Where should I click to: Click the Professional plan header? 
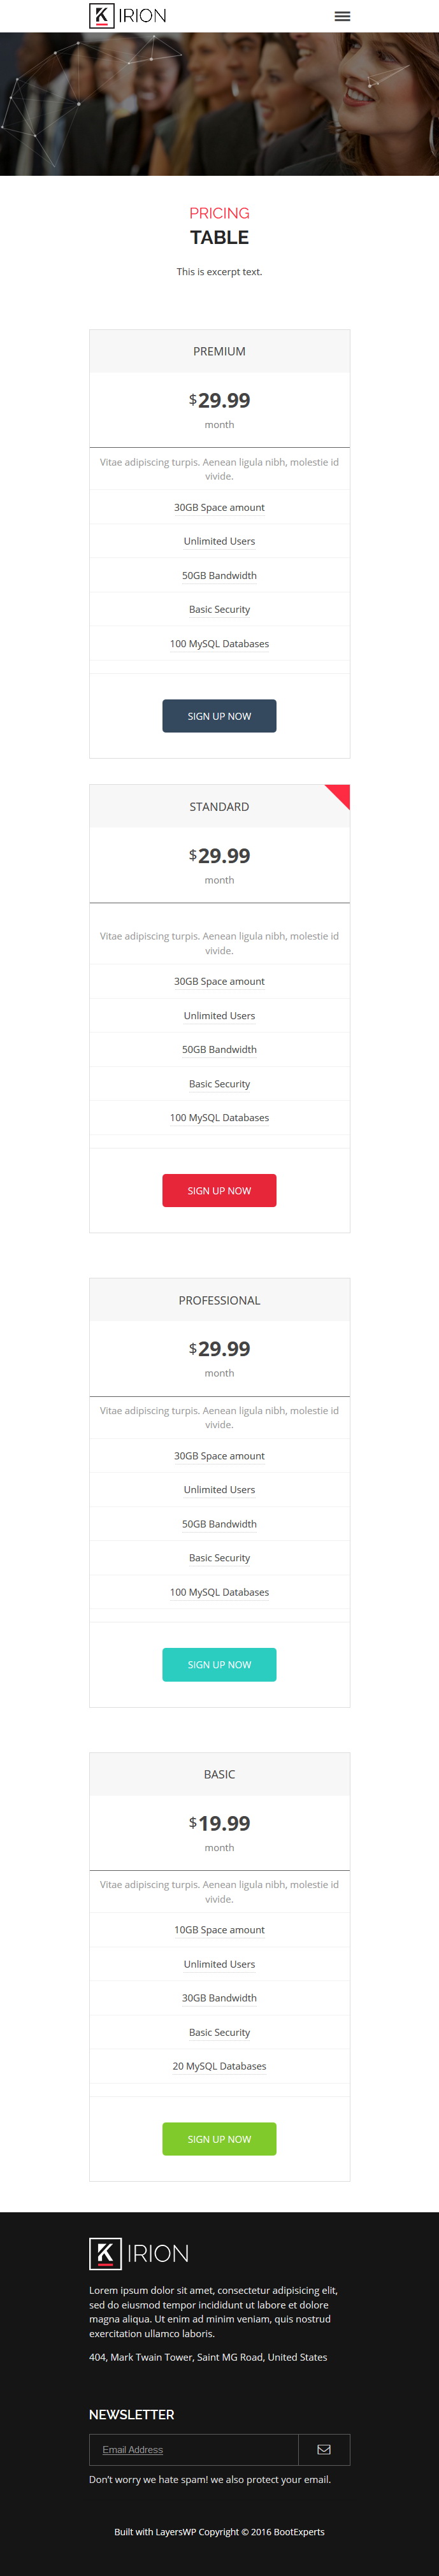tap(219, 1300)
